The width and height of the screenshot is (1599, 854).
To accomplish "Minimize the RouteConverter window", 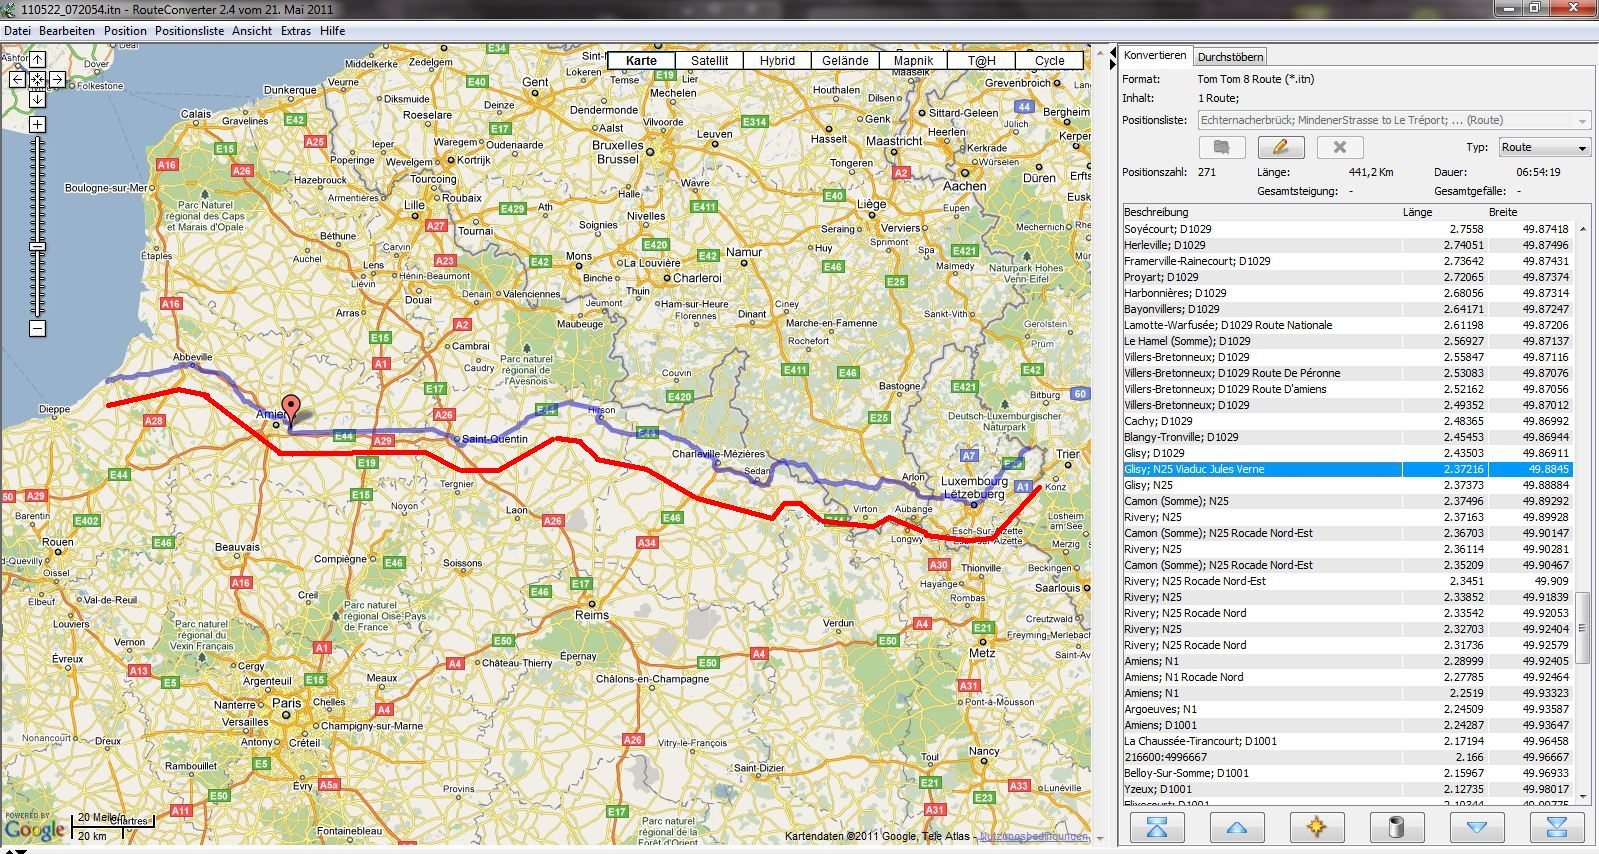I will click(1508, 8).
